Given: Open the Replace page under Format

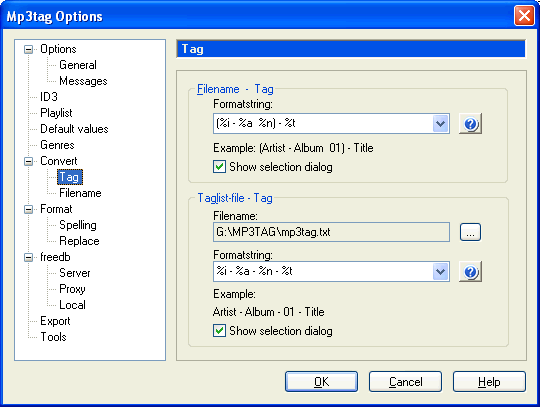Looking at the screenshot, I should click(x=79, y=241).
